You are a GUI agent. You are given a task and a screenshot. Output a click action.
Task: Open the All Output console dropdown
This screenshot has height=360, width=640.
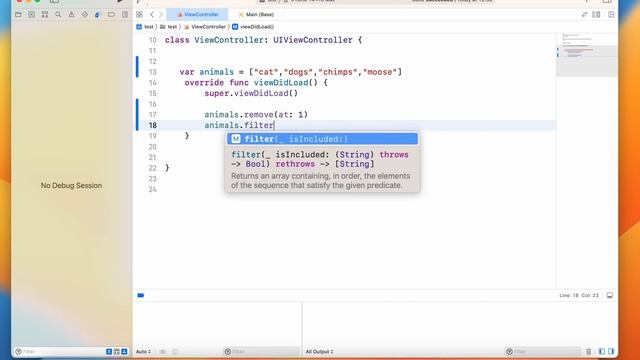click(319, 351)
